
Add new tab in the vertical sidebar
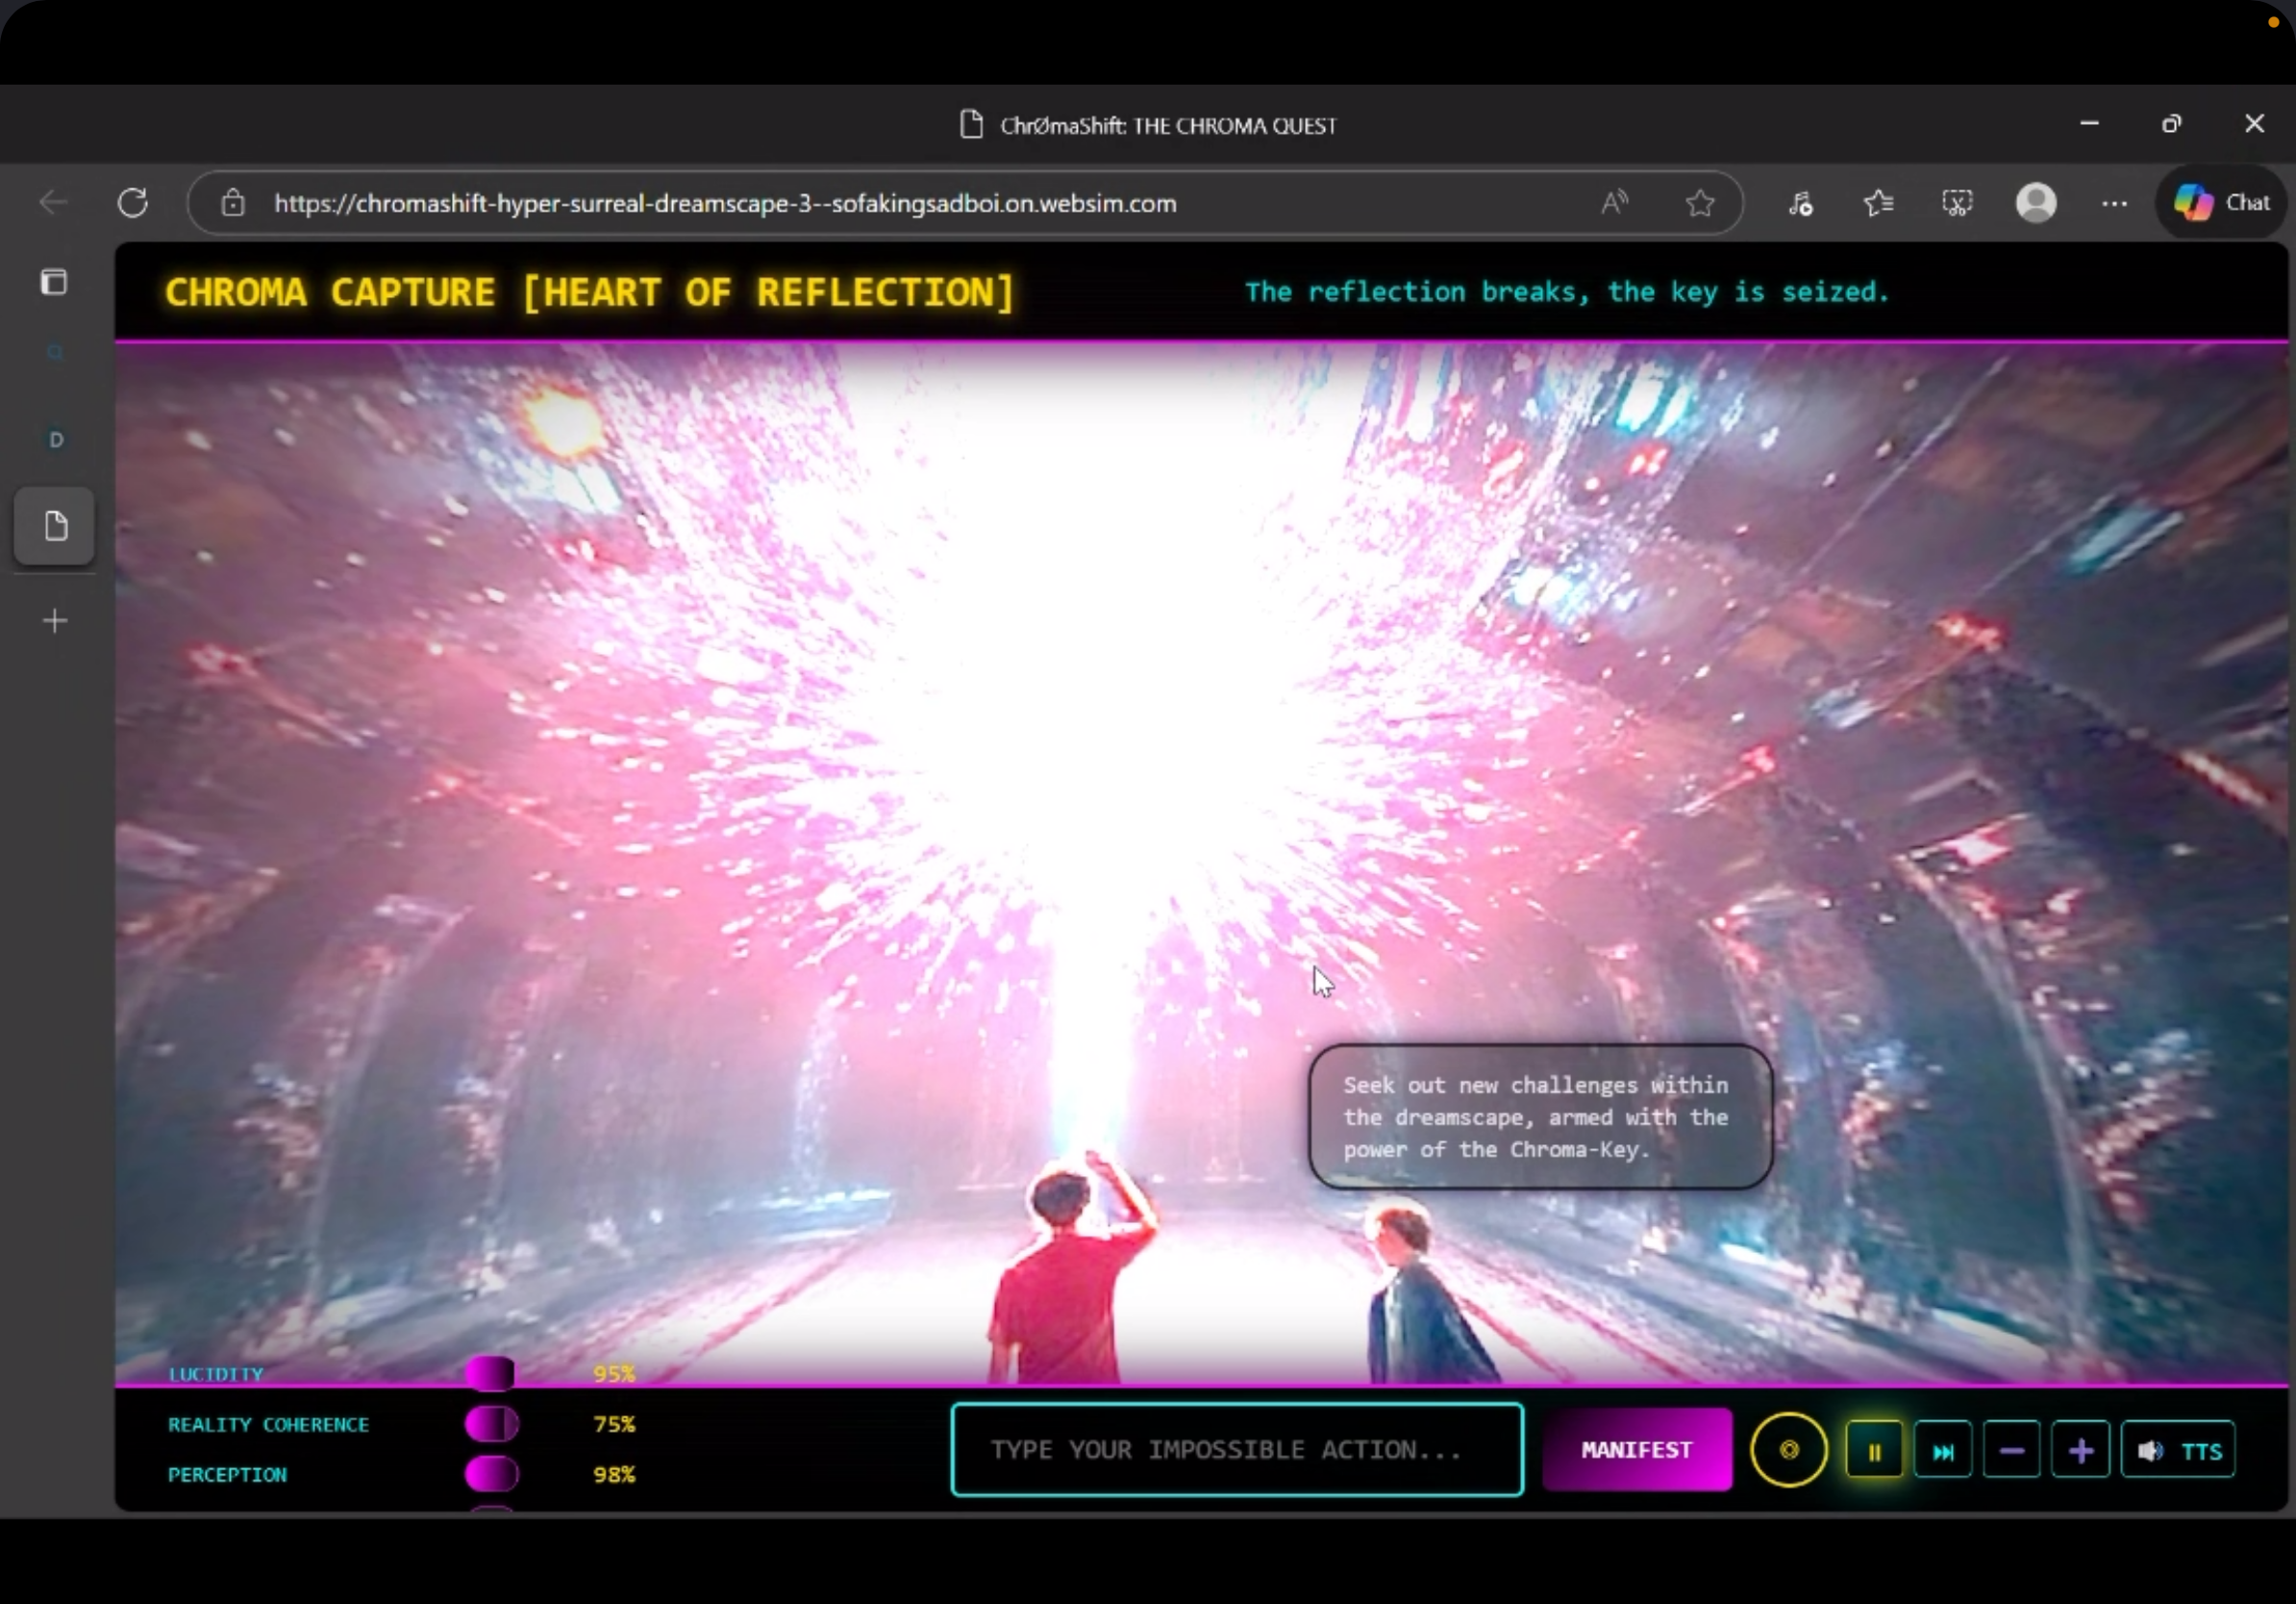[55, 621]
